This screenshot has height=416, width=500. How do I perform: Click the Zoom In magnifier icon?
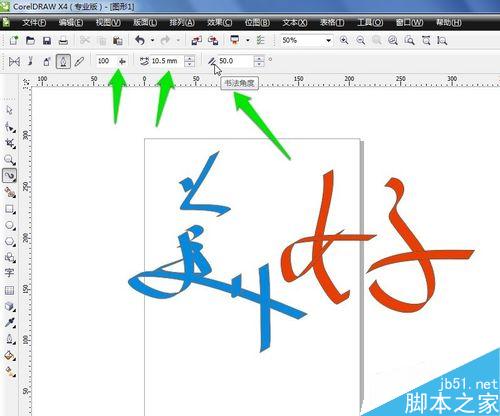click(x=344, y=41)
